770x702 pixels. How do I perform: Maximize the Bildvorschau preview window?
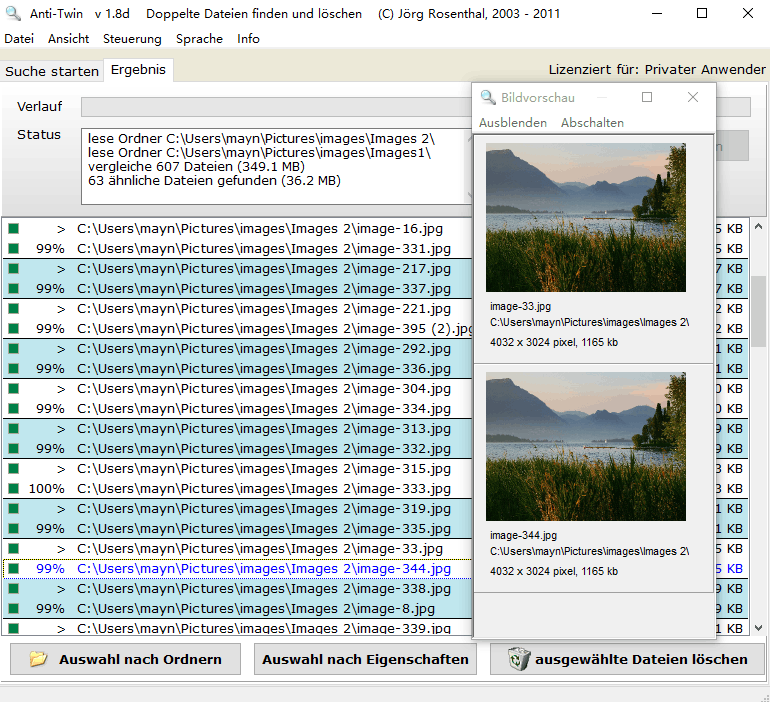click(647, 97)
